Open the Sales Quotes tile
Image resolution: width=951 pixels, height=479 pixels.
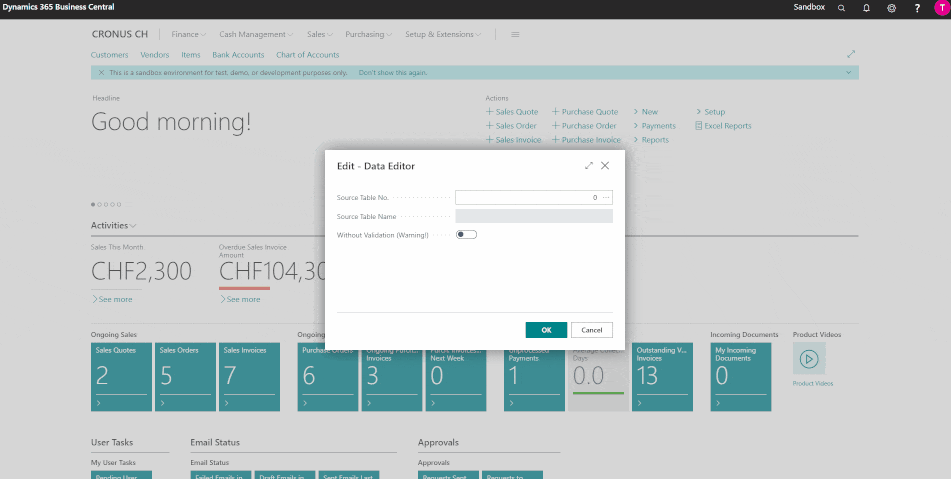coord(121,377)
